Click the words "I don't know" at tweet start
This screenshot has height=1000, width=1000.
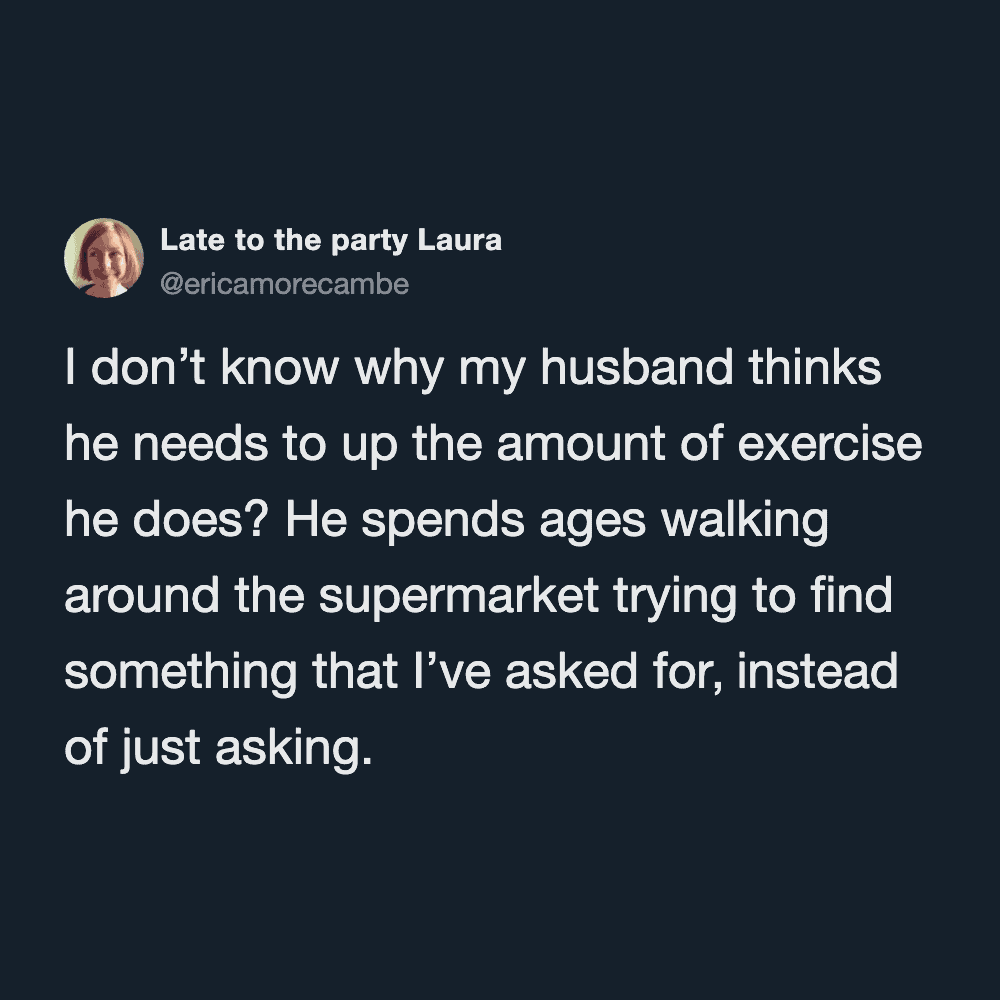coord(200,369)
